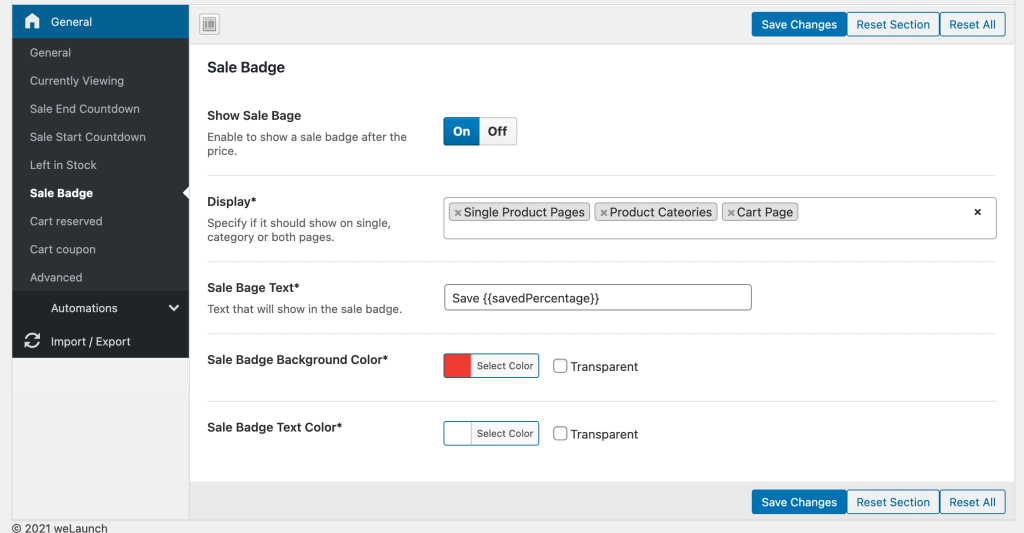The width and height of the screenshot is (1024, 533).
Task: Click the Import / Export refresh icon
Action: coord(32,341)
